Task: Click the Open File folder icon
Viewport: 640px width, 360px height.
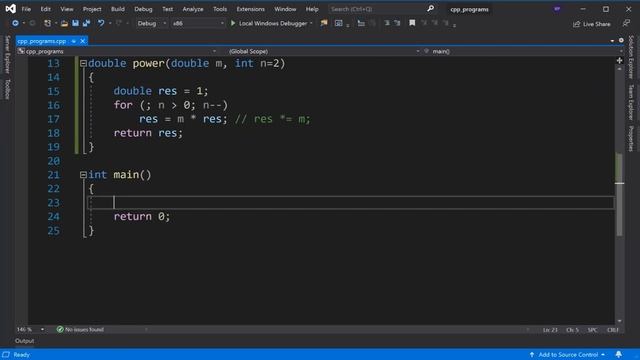Action: (x=64, y=23)
